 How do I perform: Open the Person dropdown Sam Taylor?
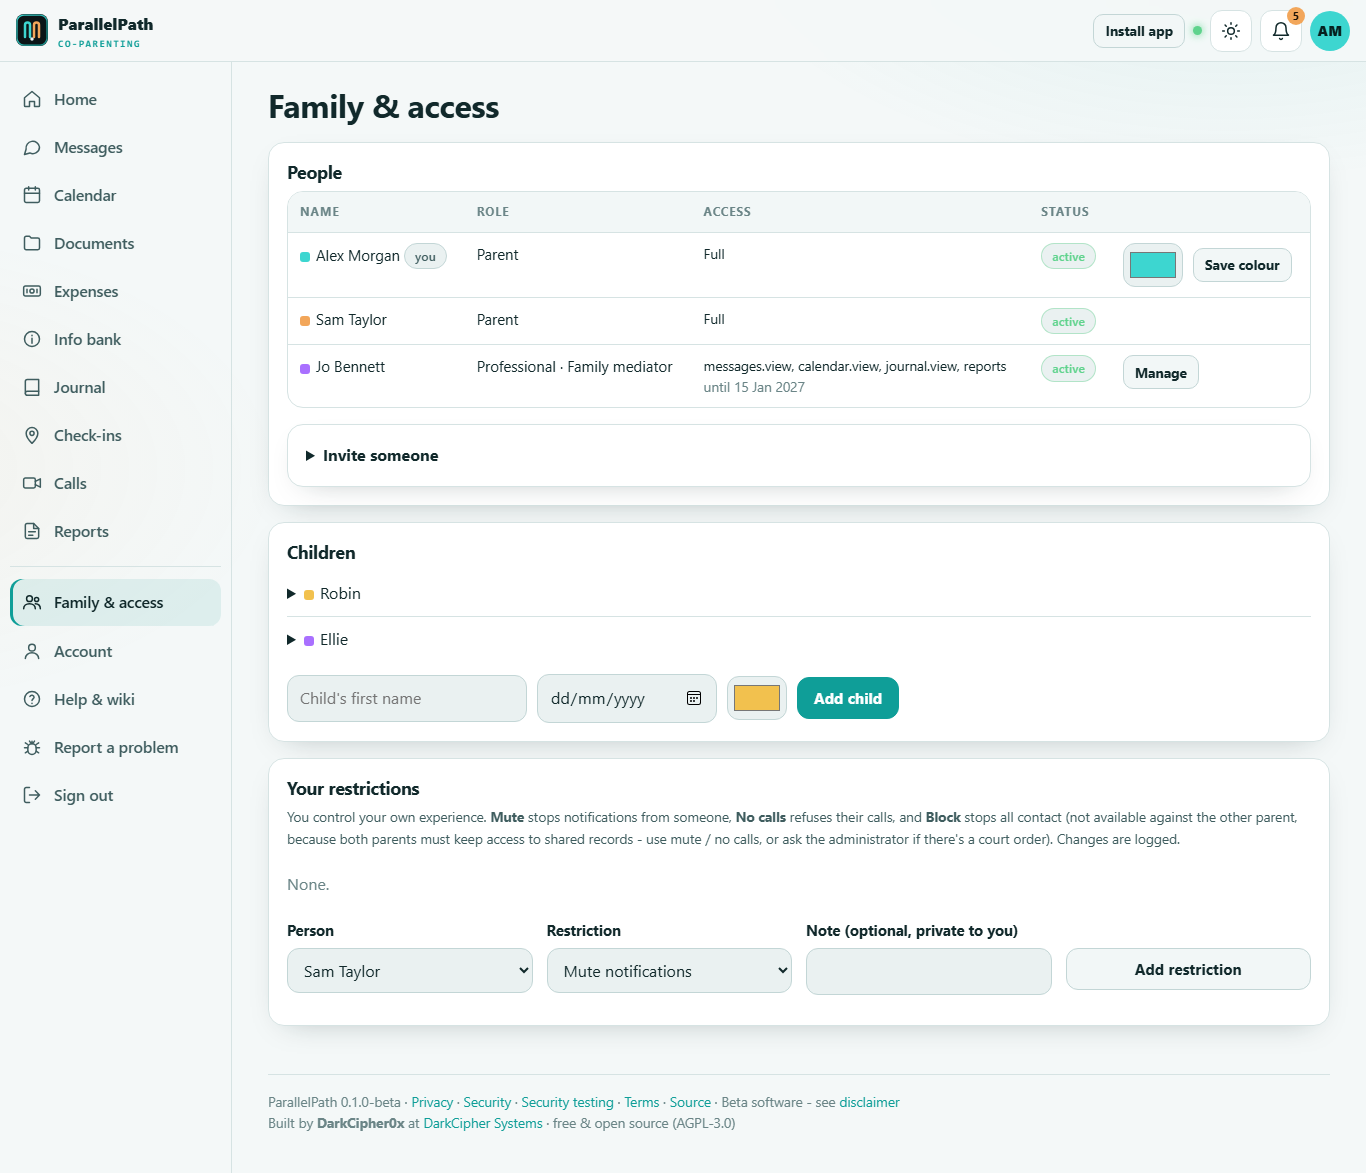pyautogui.click(x=410, y=971)
